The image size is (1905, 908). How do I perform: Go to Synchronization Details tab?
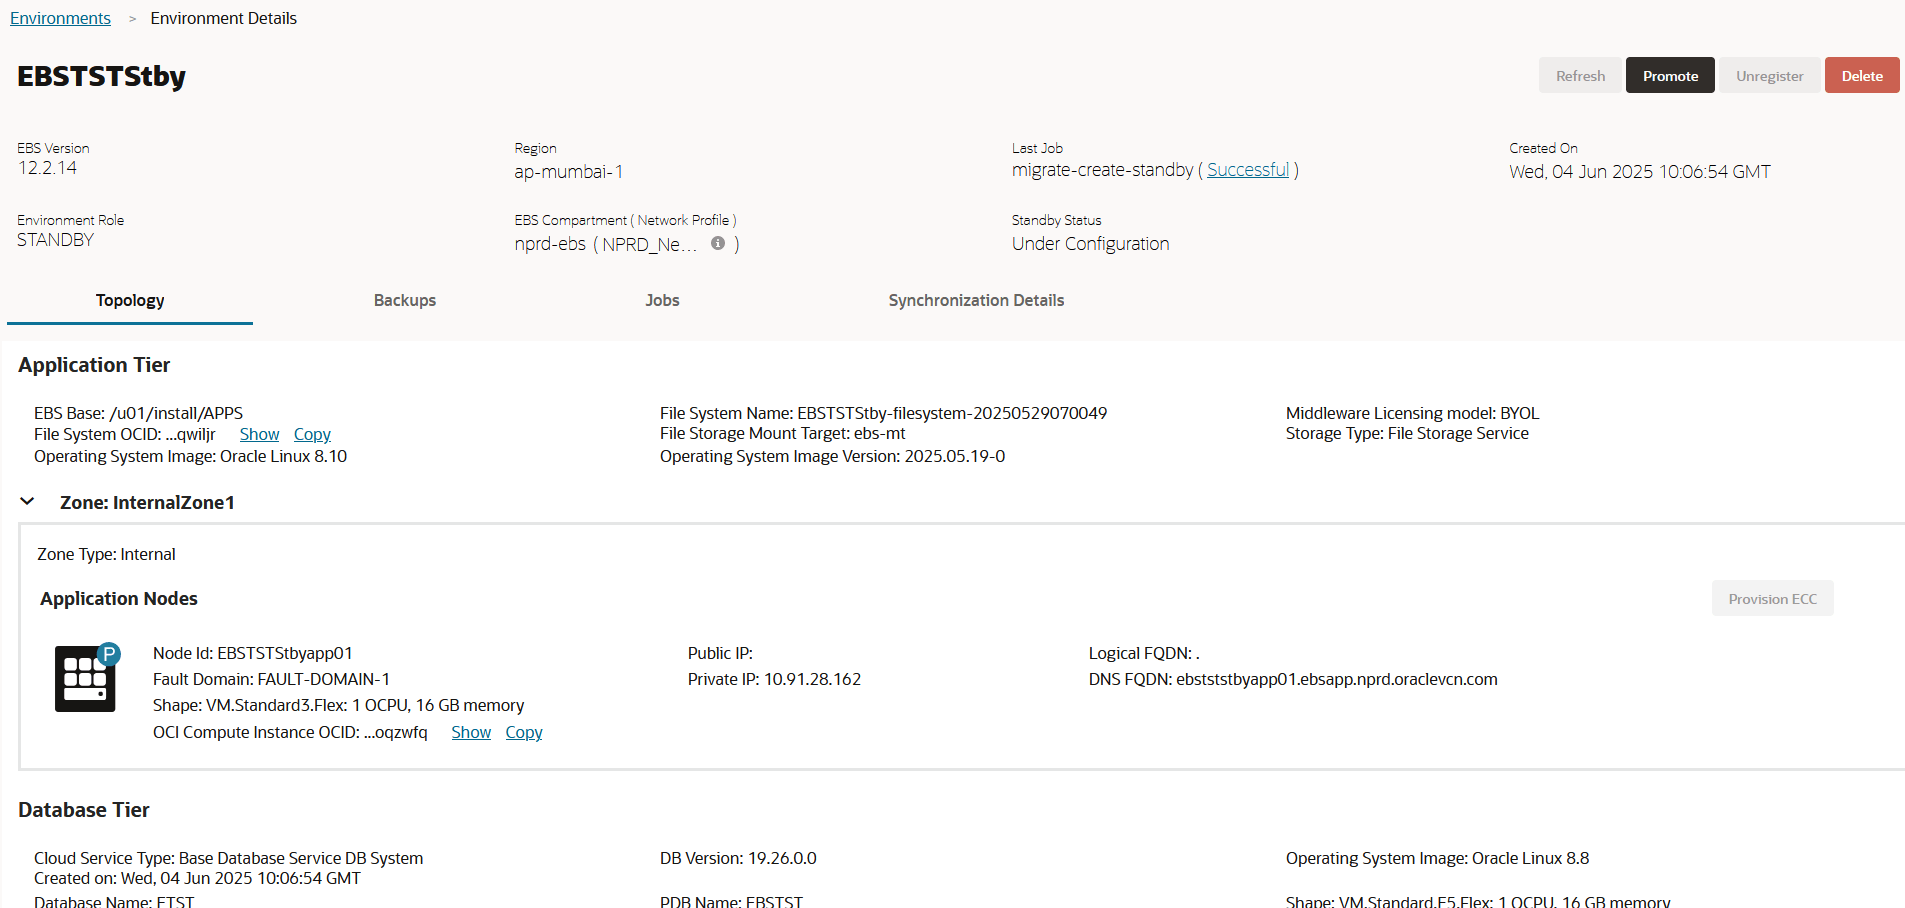pos(976,300)
